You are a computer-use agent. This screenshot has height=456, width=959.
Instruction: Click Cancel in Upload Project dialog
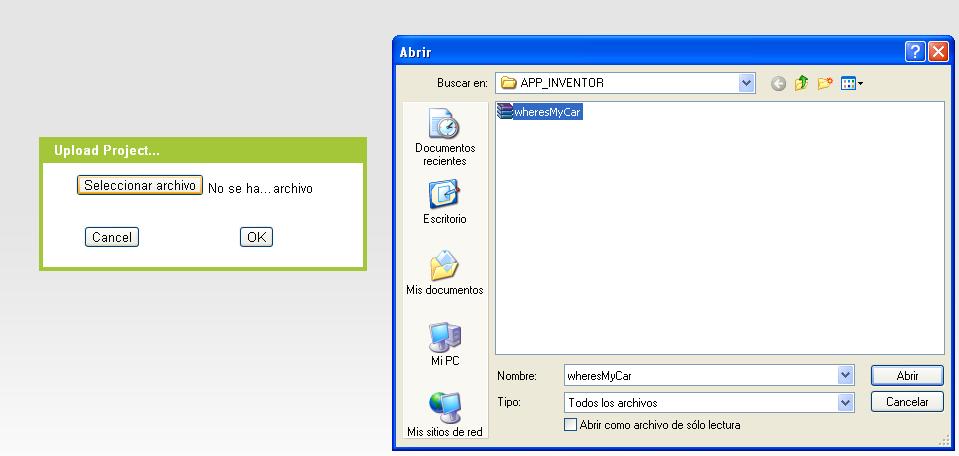112,237
